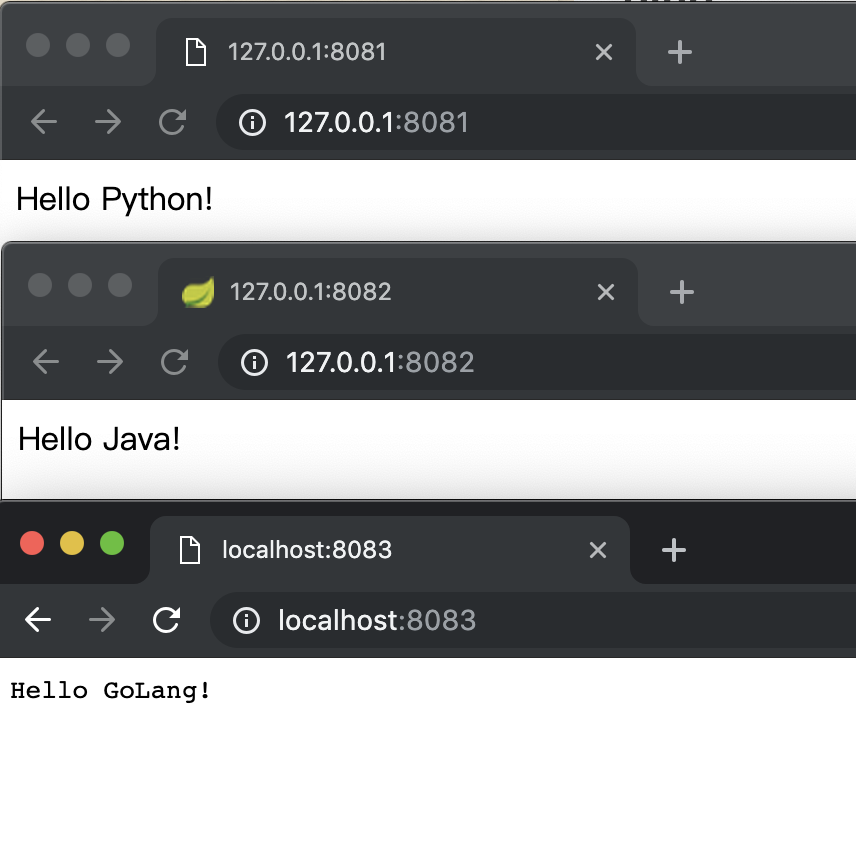856x860 pixels.
Task: Reload the 127.0.0.1:8081 page
Action: 173,122
